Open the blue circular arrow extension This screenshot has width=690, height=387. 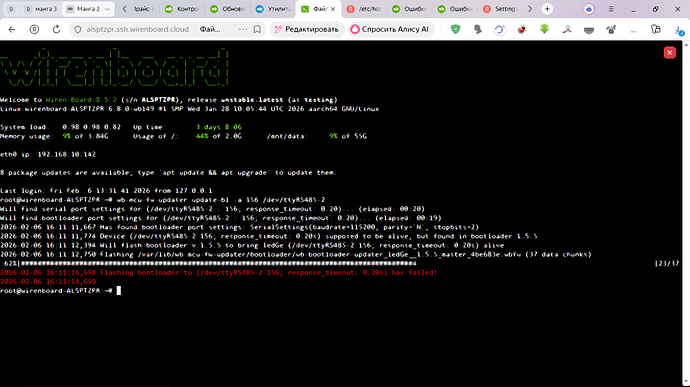[499, 29]
